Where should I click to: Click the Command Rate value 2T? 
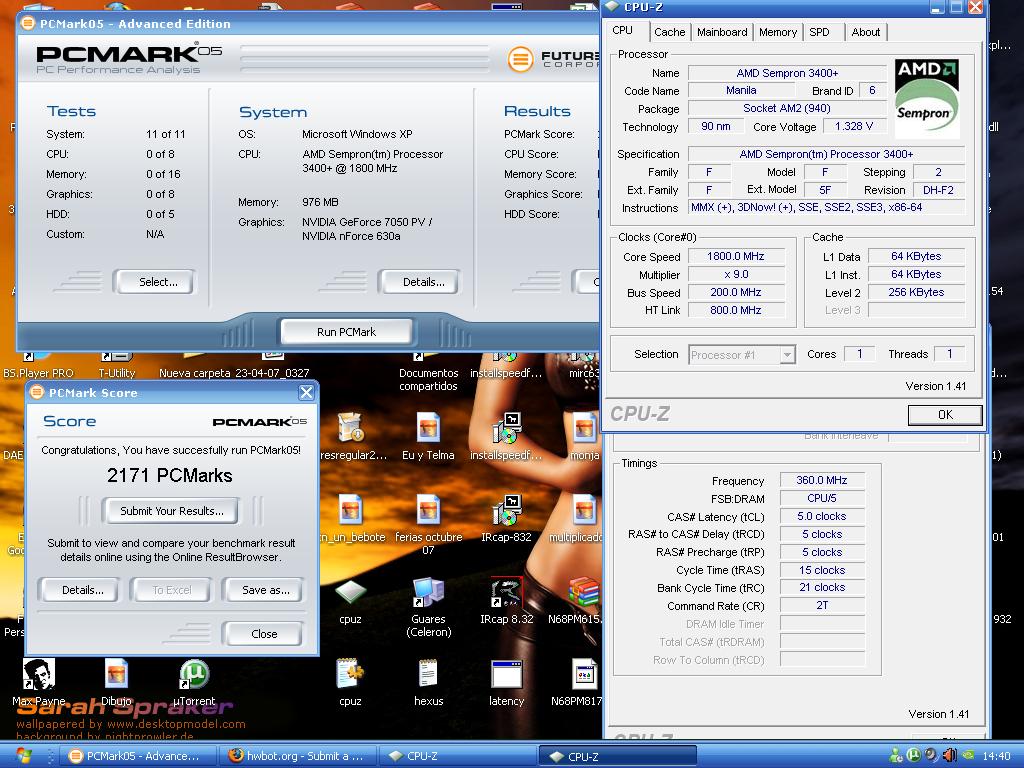pyautogui.click(x=822, y=605)
